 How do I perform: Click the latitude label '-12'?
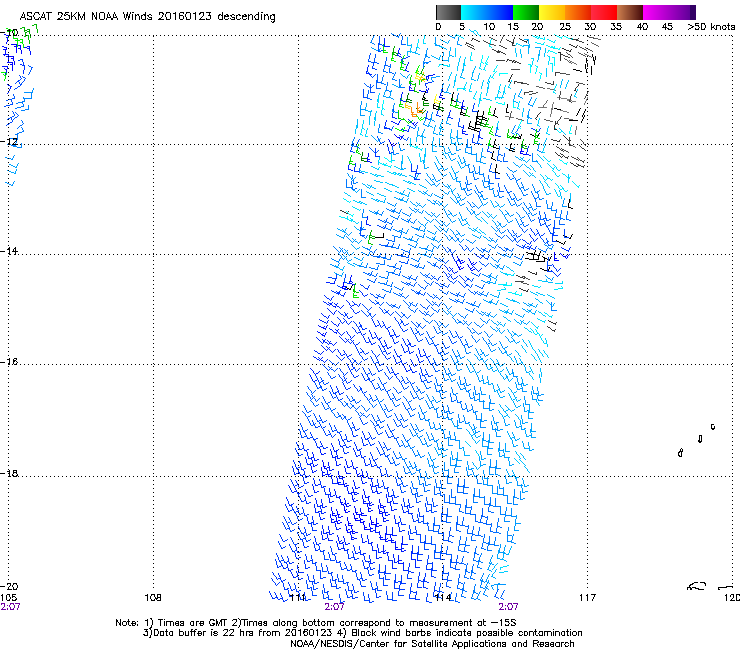pyautogui.click(x=9, y=141)
